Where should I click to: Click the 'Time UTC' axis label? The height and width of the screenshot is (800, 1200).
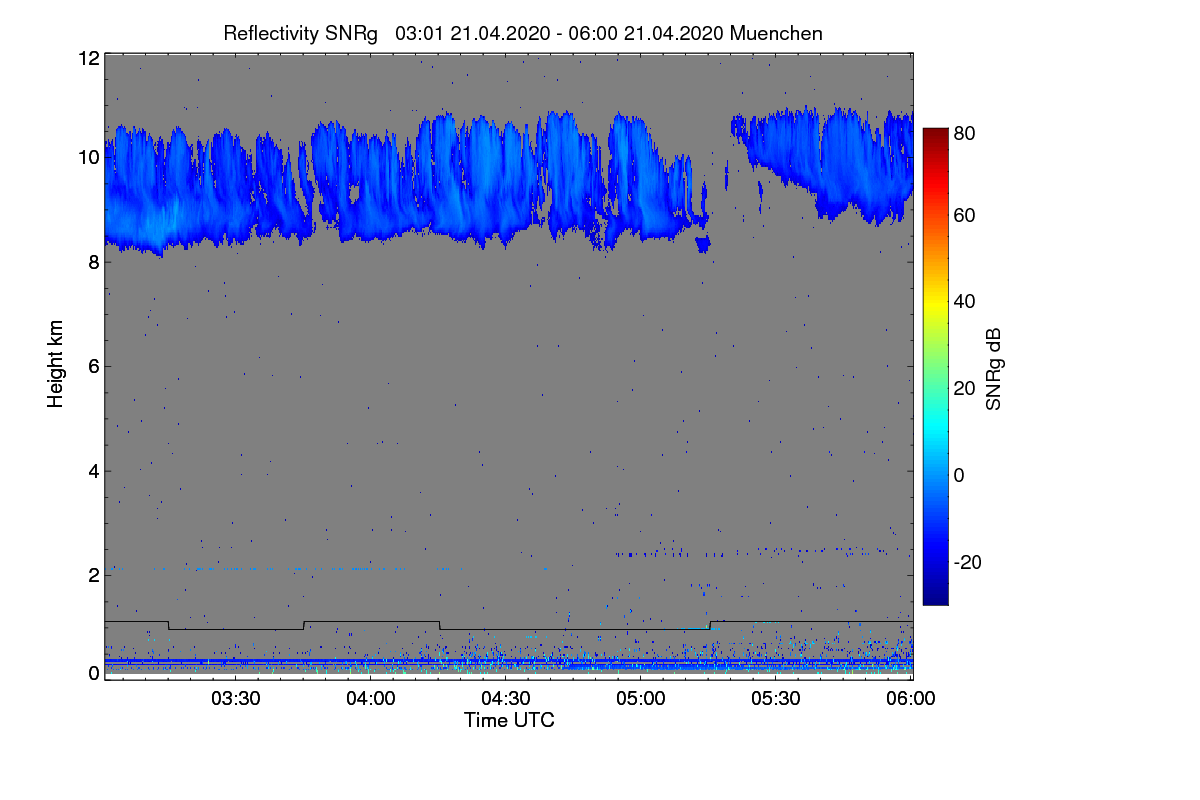[x=509, y=720]
